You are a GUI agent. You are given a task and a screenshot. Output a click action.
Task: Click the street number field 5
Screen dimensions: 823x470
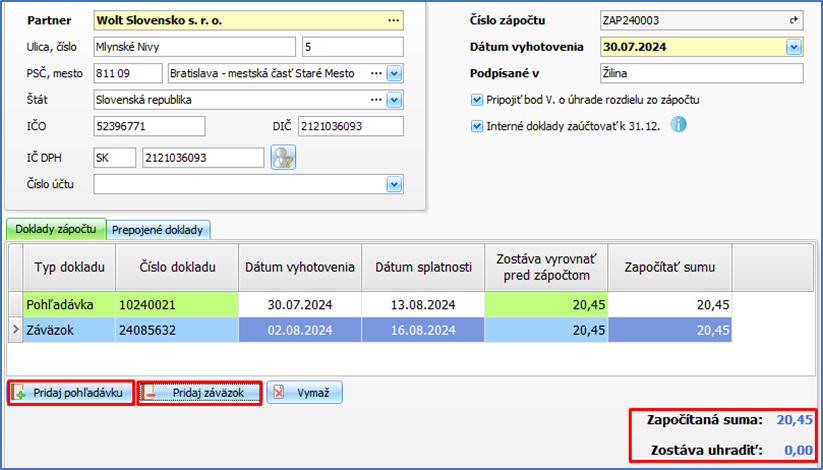353,47
